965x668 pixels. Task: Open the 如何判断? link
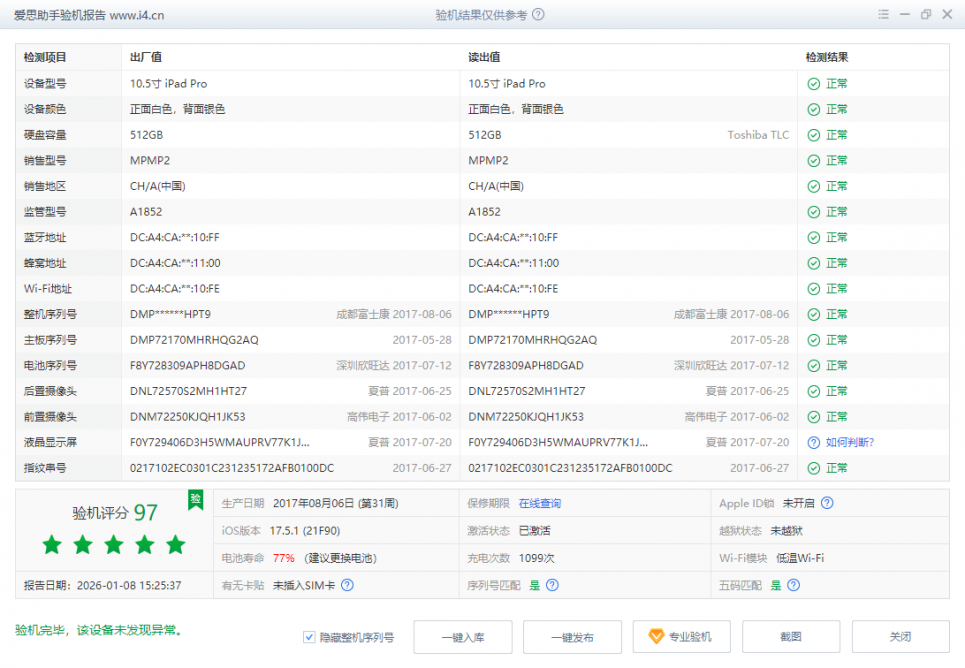pos(850,442)
